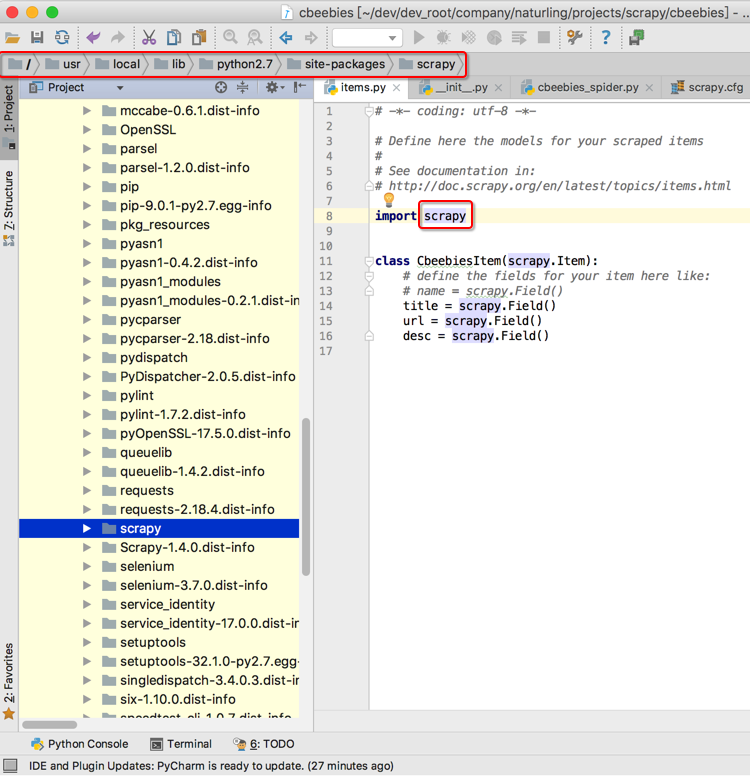Switch to the __init__.py editor tab
The image size is (750, 777).
pyautogui.click(x=461, y=88)
